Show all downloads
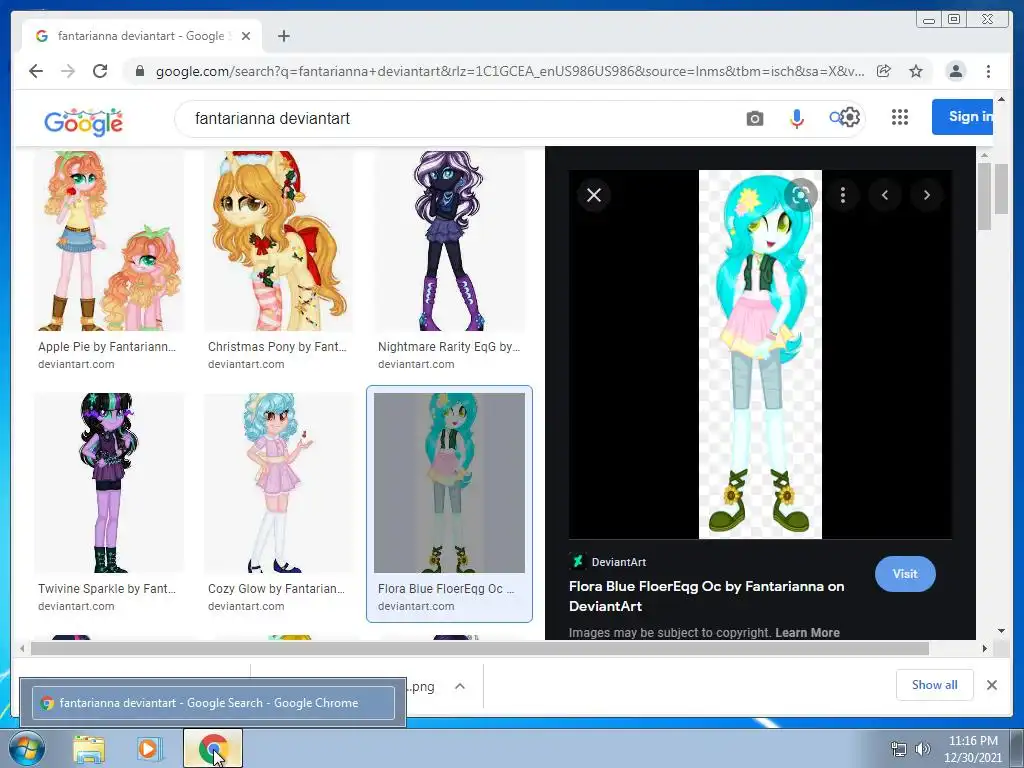The height and width of the screenshot is (768, 1024). (935, 684)
